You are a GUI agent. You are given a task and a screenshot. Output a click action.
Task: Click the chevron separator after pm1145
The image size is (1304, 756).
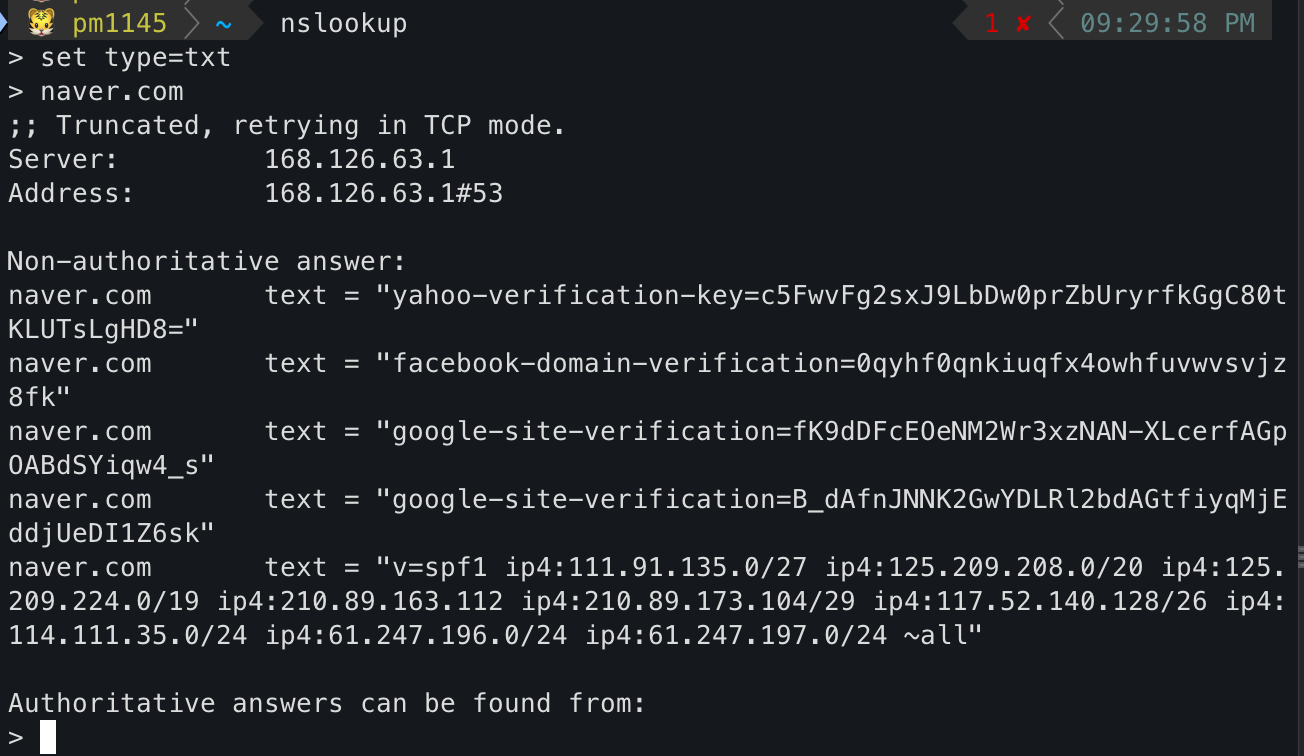click(x=194, y=23)
